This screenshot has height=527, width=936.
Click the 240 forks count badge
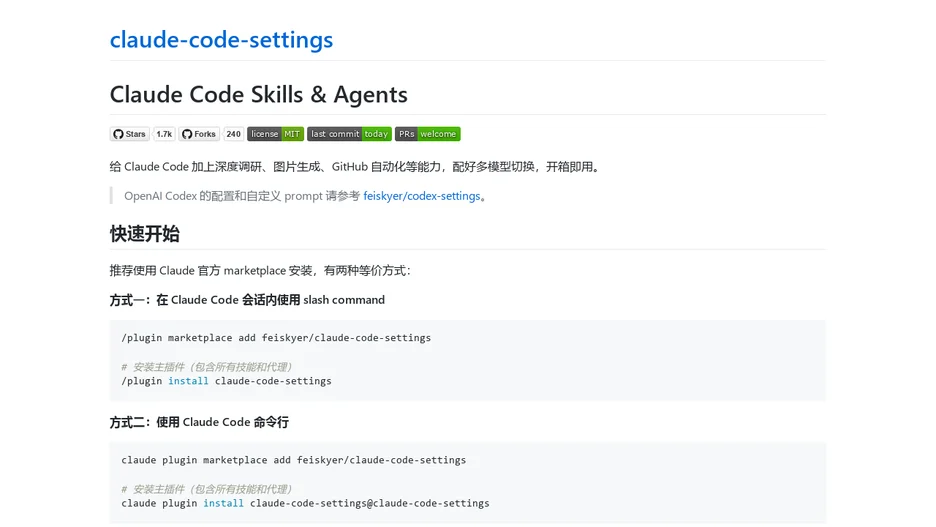tap(233, 134)
